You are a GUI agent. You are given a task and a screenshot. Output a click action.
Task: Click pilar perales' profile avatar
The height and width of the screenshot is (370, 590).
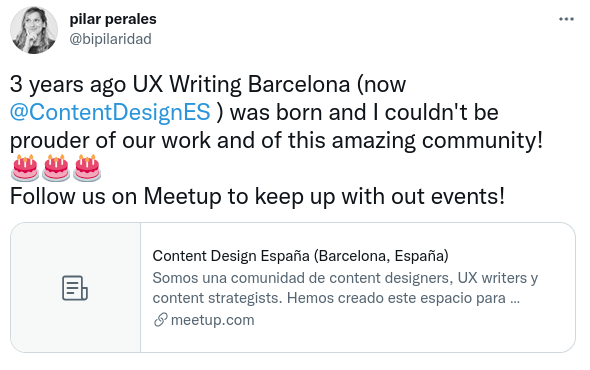pos(34,30)
